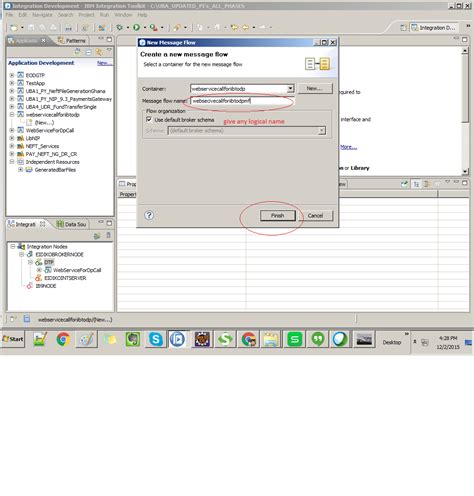Open the Integration Development perspective button
474x496 pixels.
tap(434, 28)
